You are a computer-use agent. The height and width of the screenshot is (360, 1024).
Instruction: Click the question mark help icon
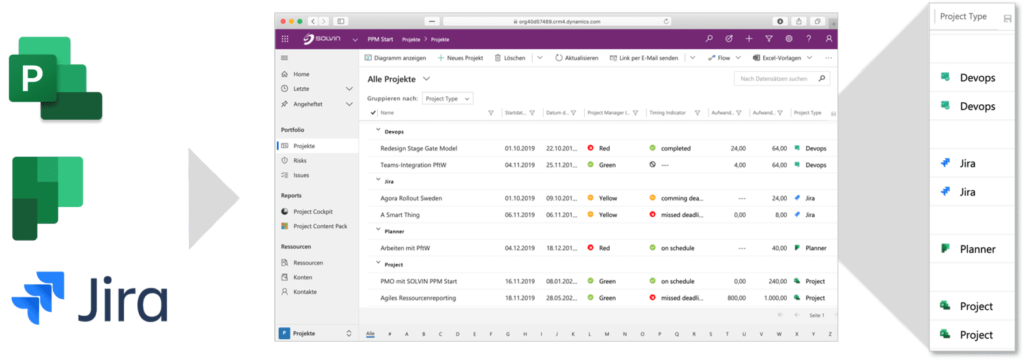point(808,39)
